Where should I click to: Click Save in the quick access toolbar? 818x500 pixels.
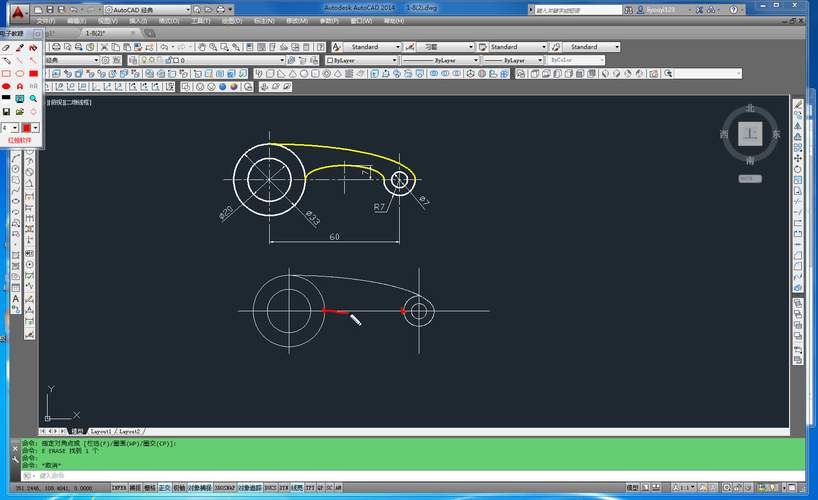[x=50, y=9]
